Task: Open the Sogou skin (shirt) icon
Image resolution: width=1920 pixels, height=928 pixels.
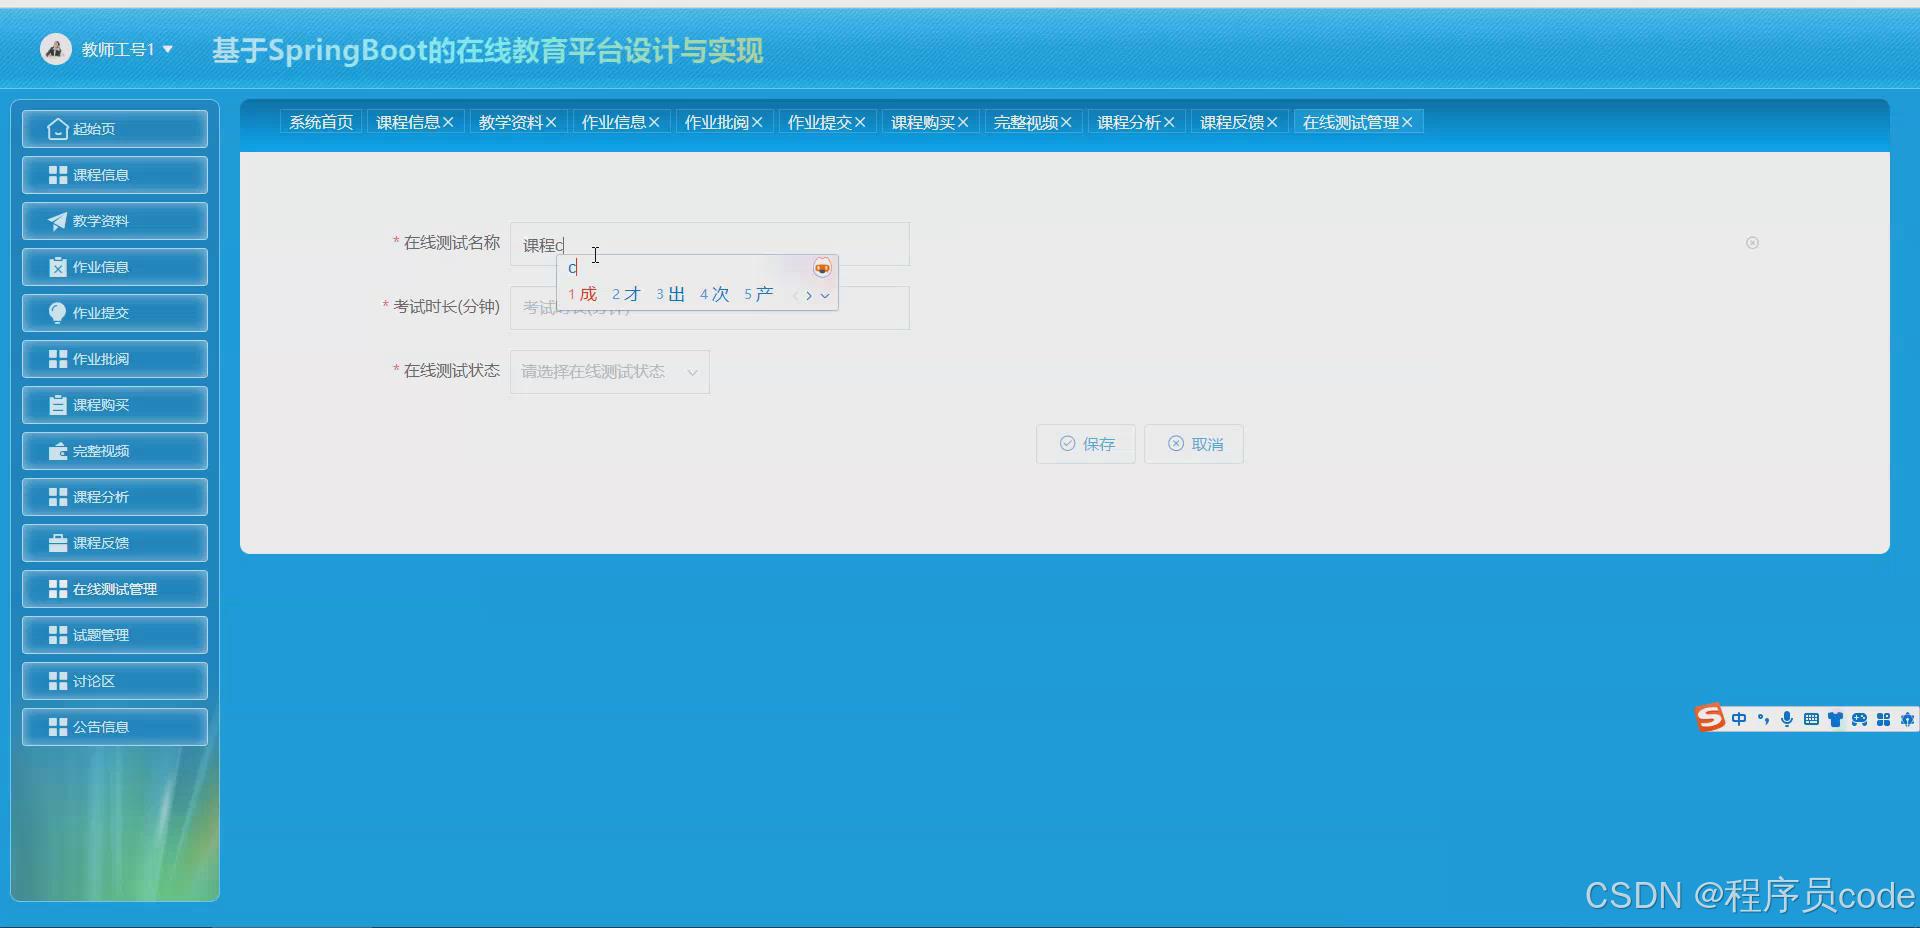Action: (1836, 719)
